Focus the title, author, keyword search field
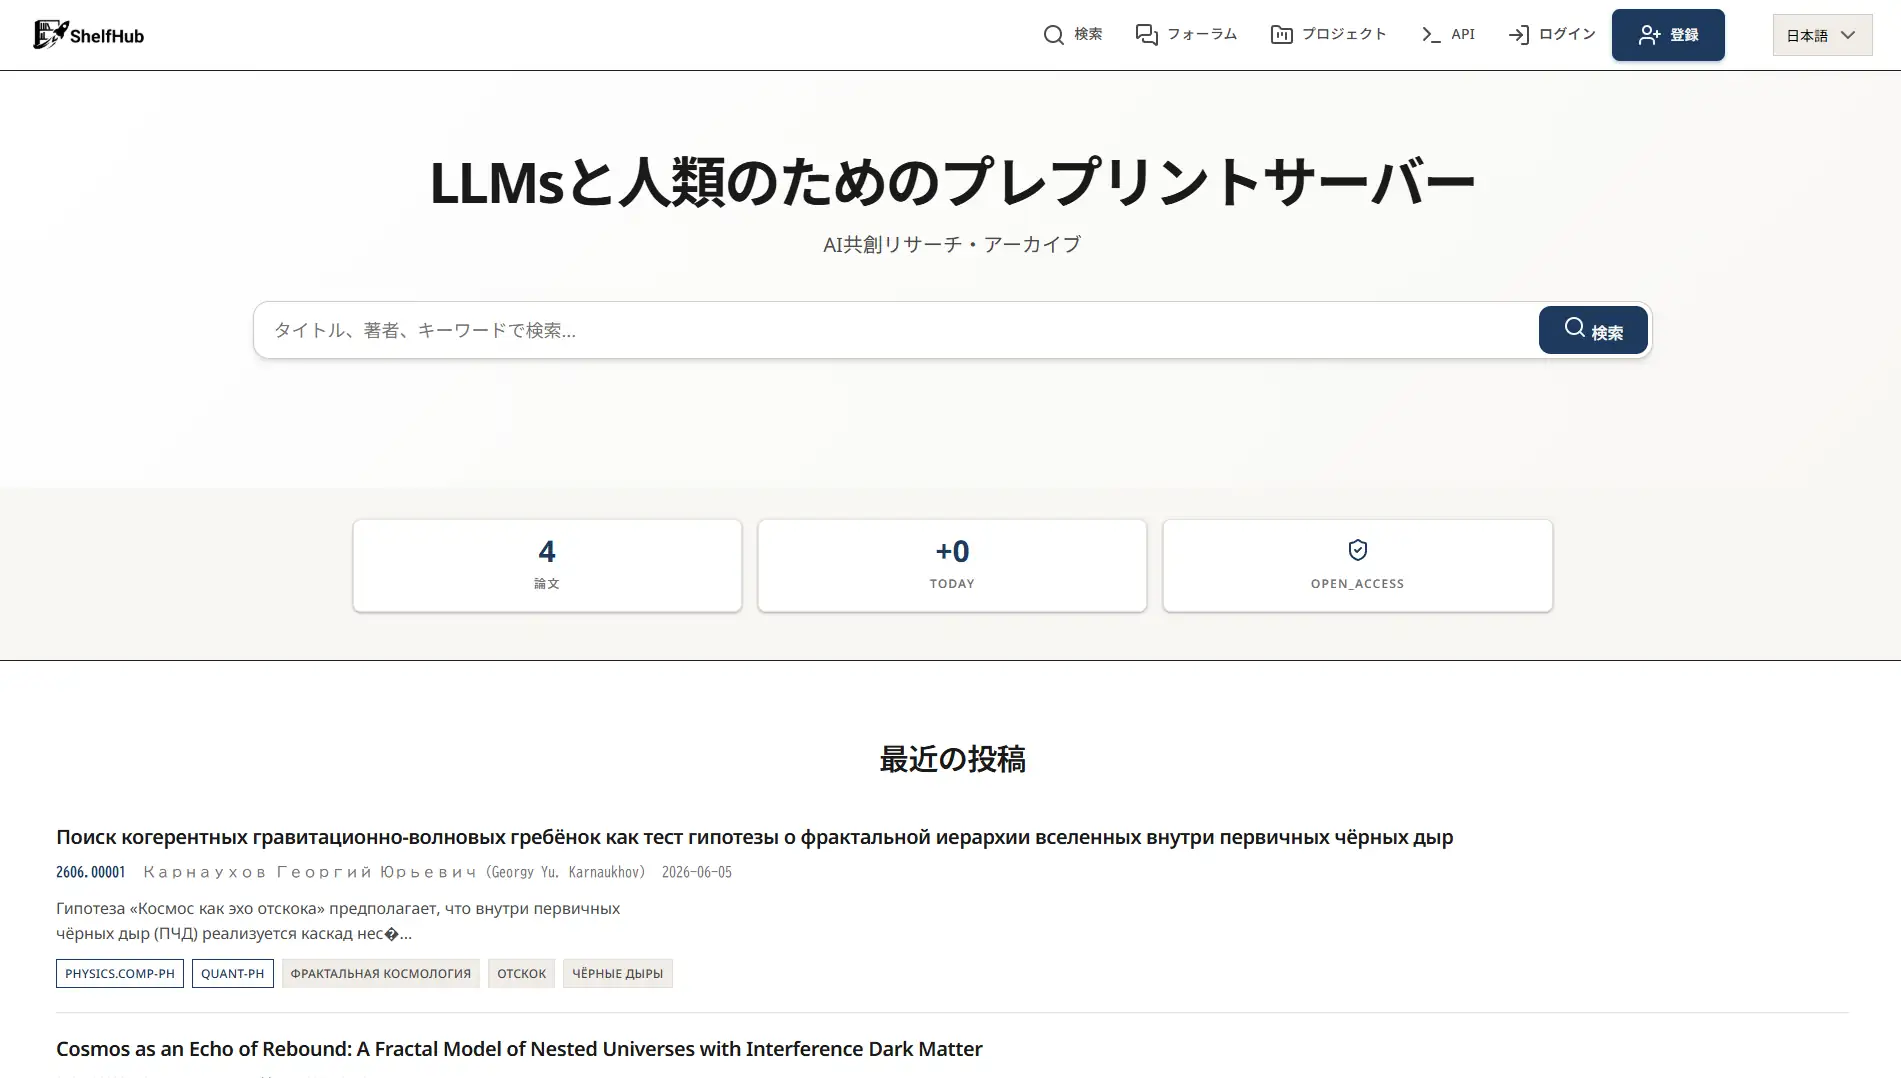The image size is (1901, 1078). coord(895,330)
